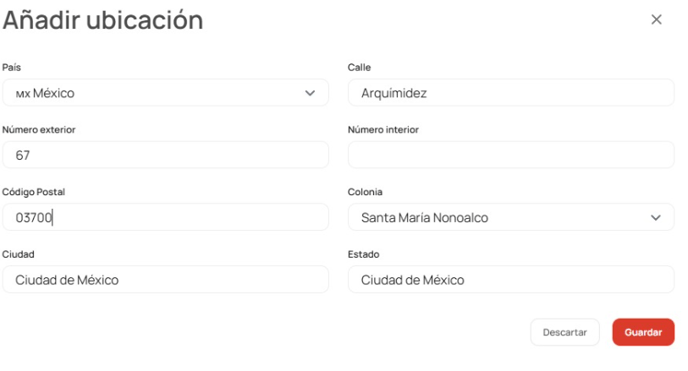This screenshot has width=688, height=371.
Task: Save the location with Guardar
Action: pyautogui.click(x=643, y=332)
